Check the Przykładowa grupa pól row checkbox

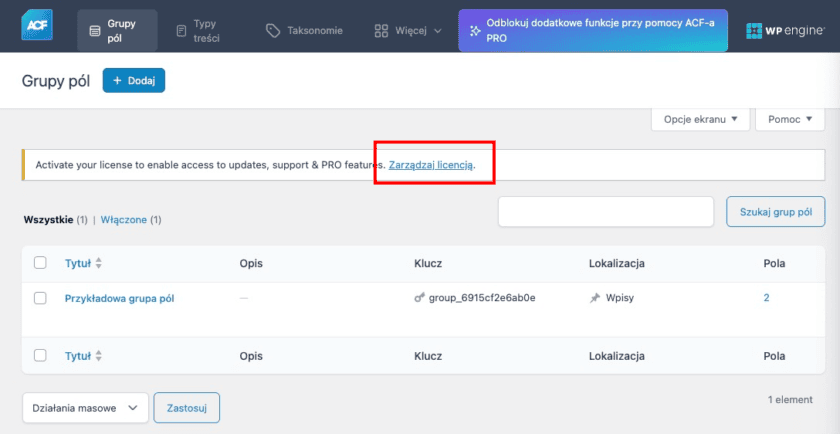point(40,298)
